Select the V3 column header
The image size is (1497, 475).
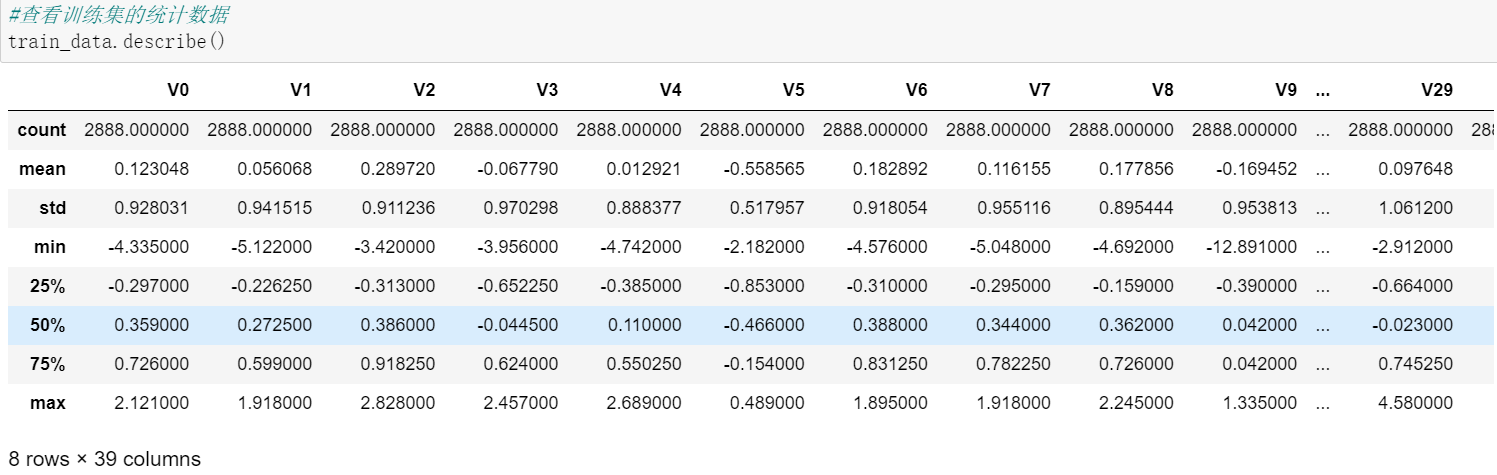point(547,90)
